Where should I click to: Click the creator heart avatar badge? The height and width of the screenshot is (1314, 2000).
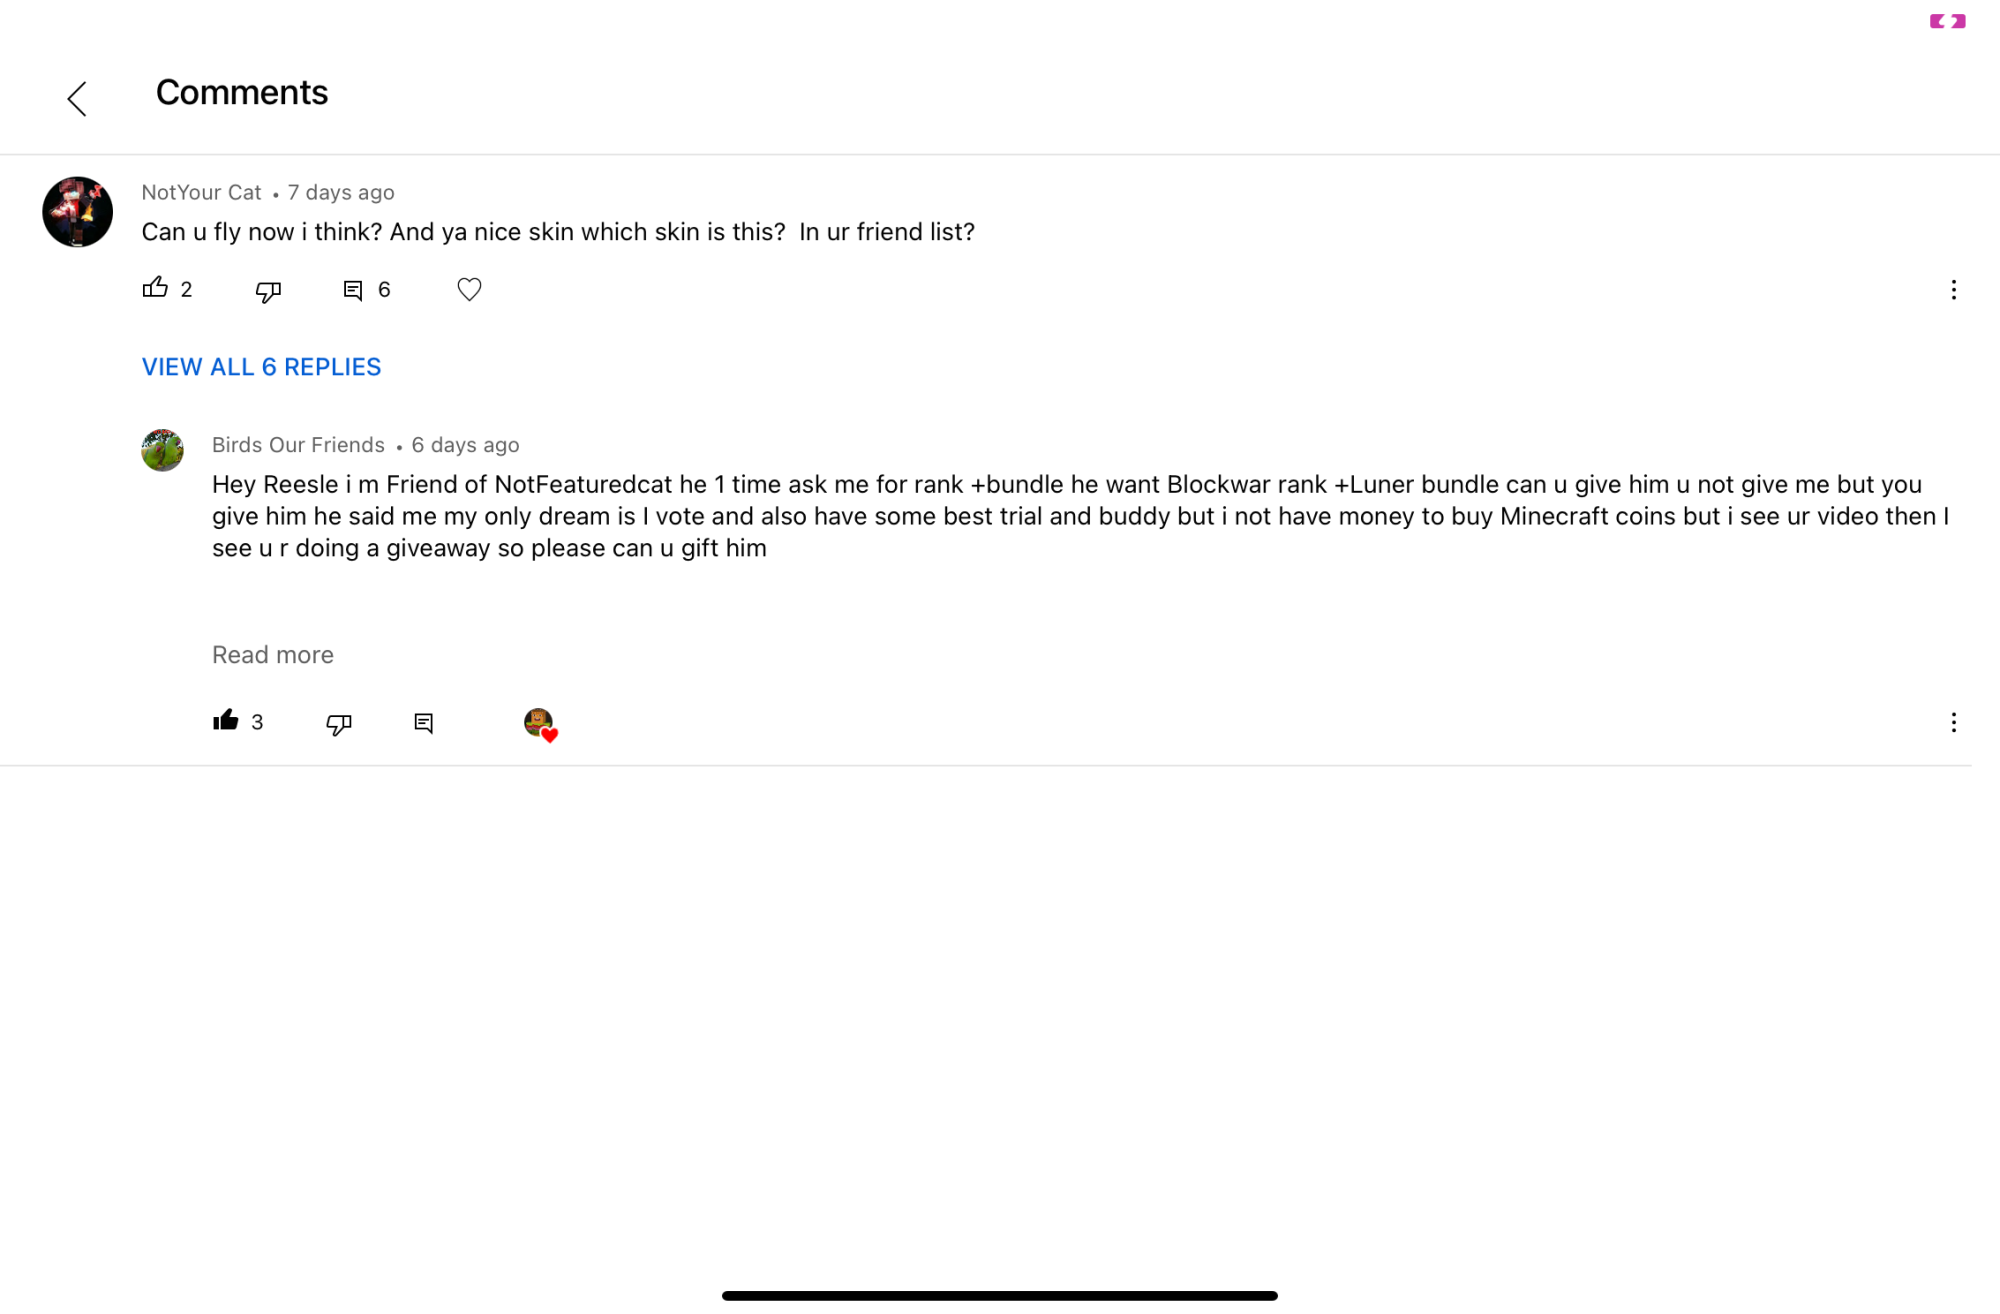[x=540, y=724]
